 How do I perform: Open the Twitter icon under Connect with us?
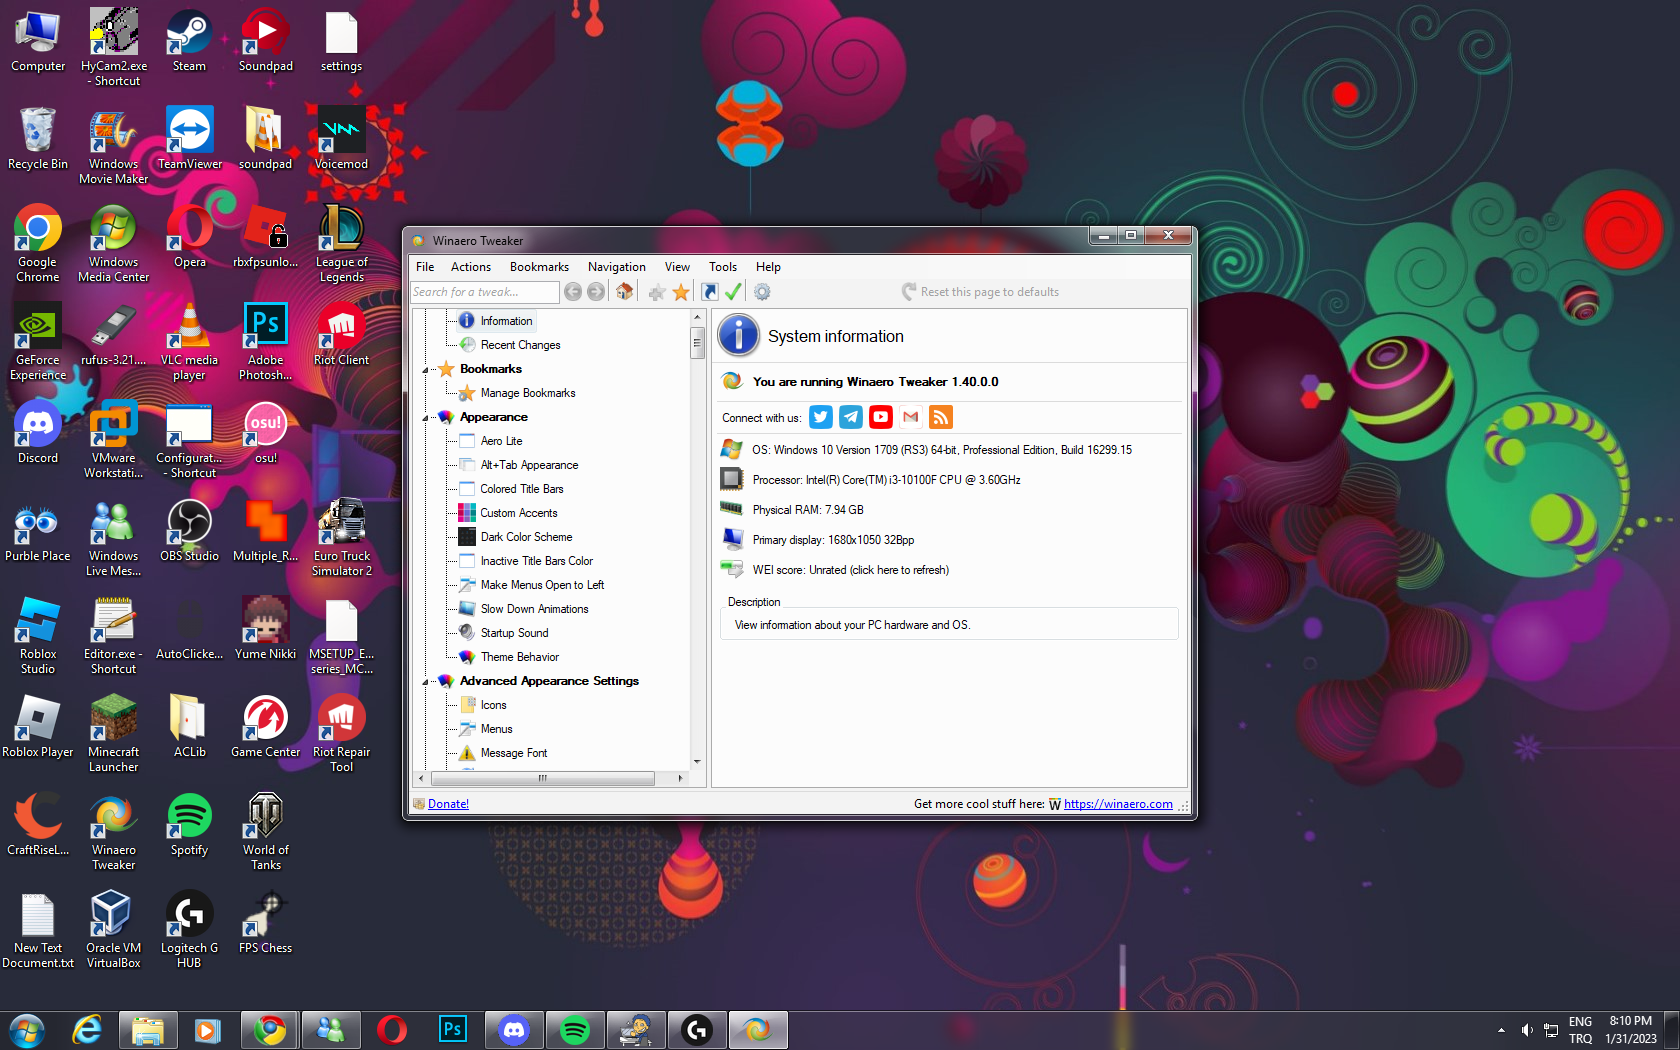[x=821, y=417]
